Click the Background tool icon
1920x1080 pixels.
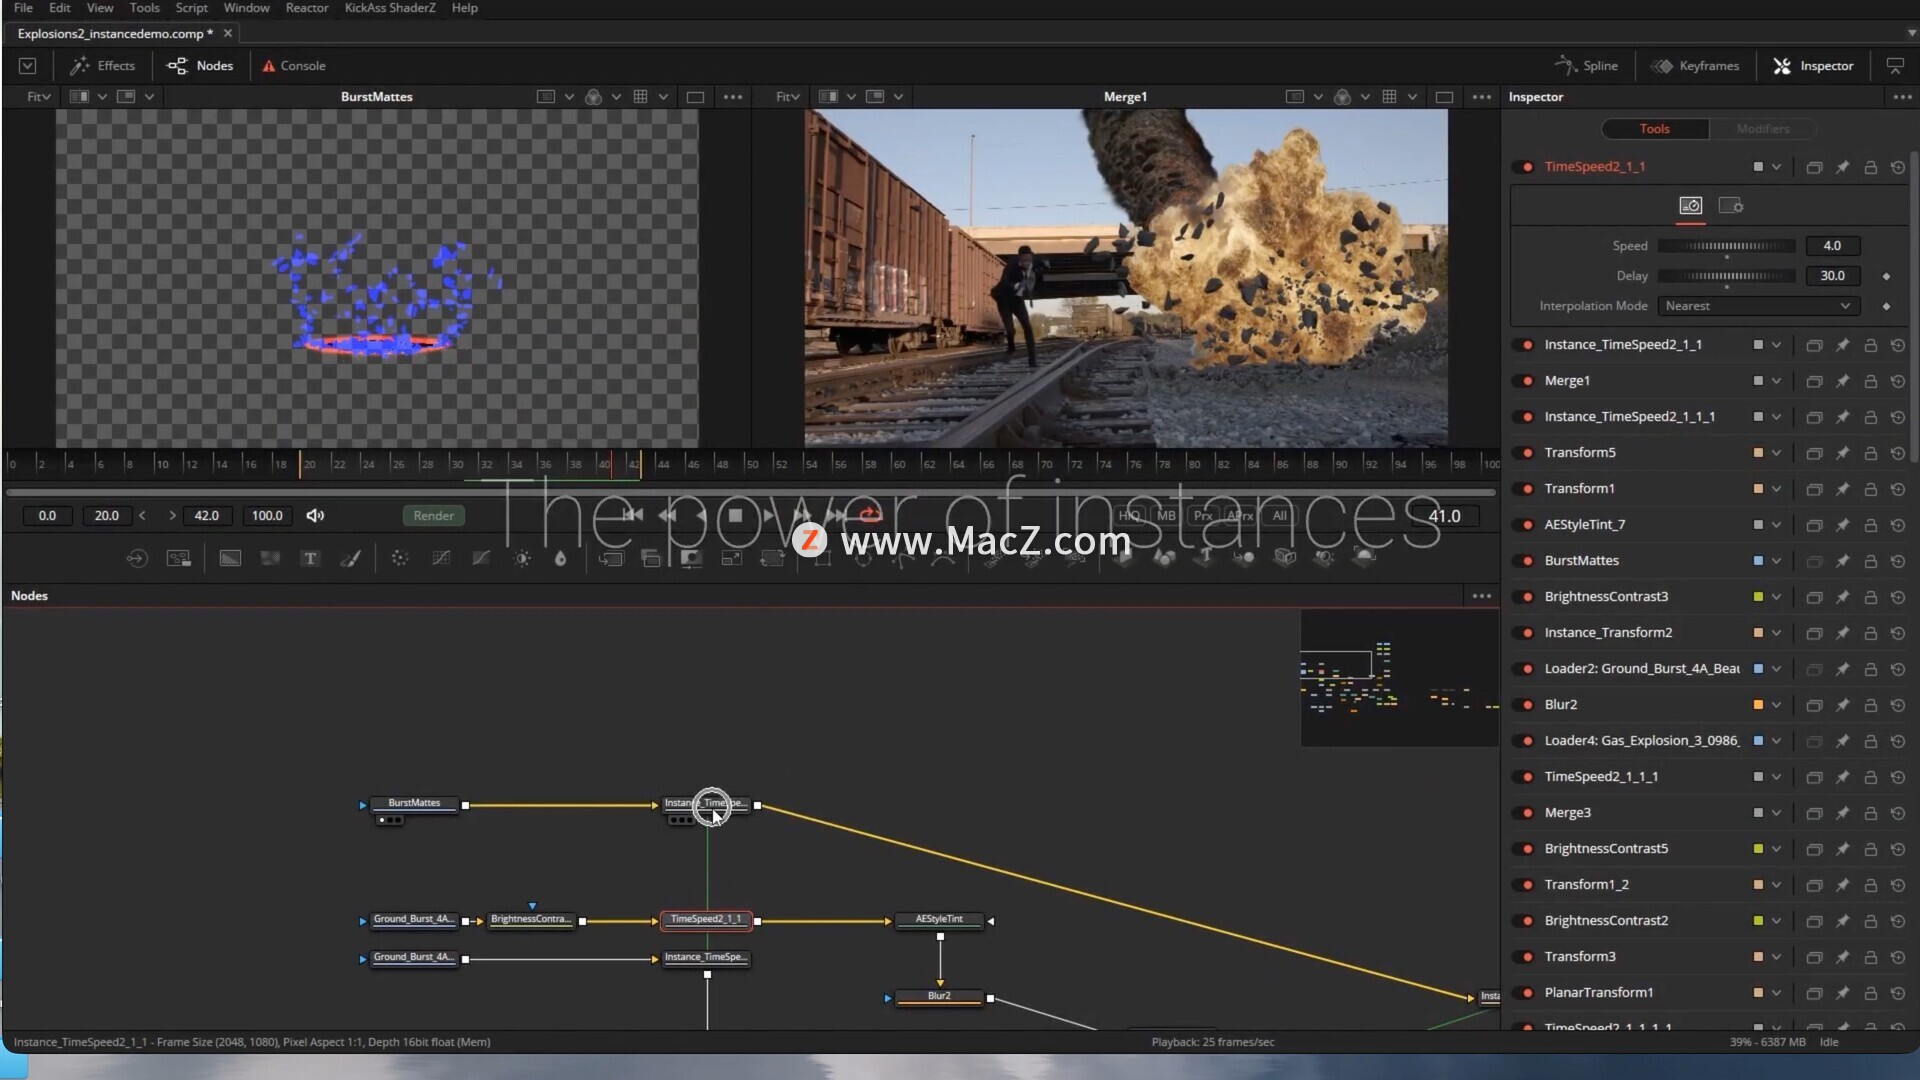pos(230,558)
